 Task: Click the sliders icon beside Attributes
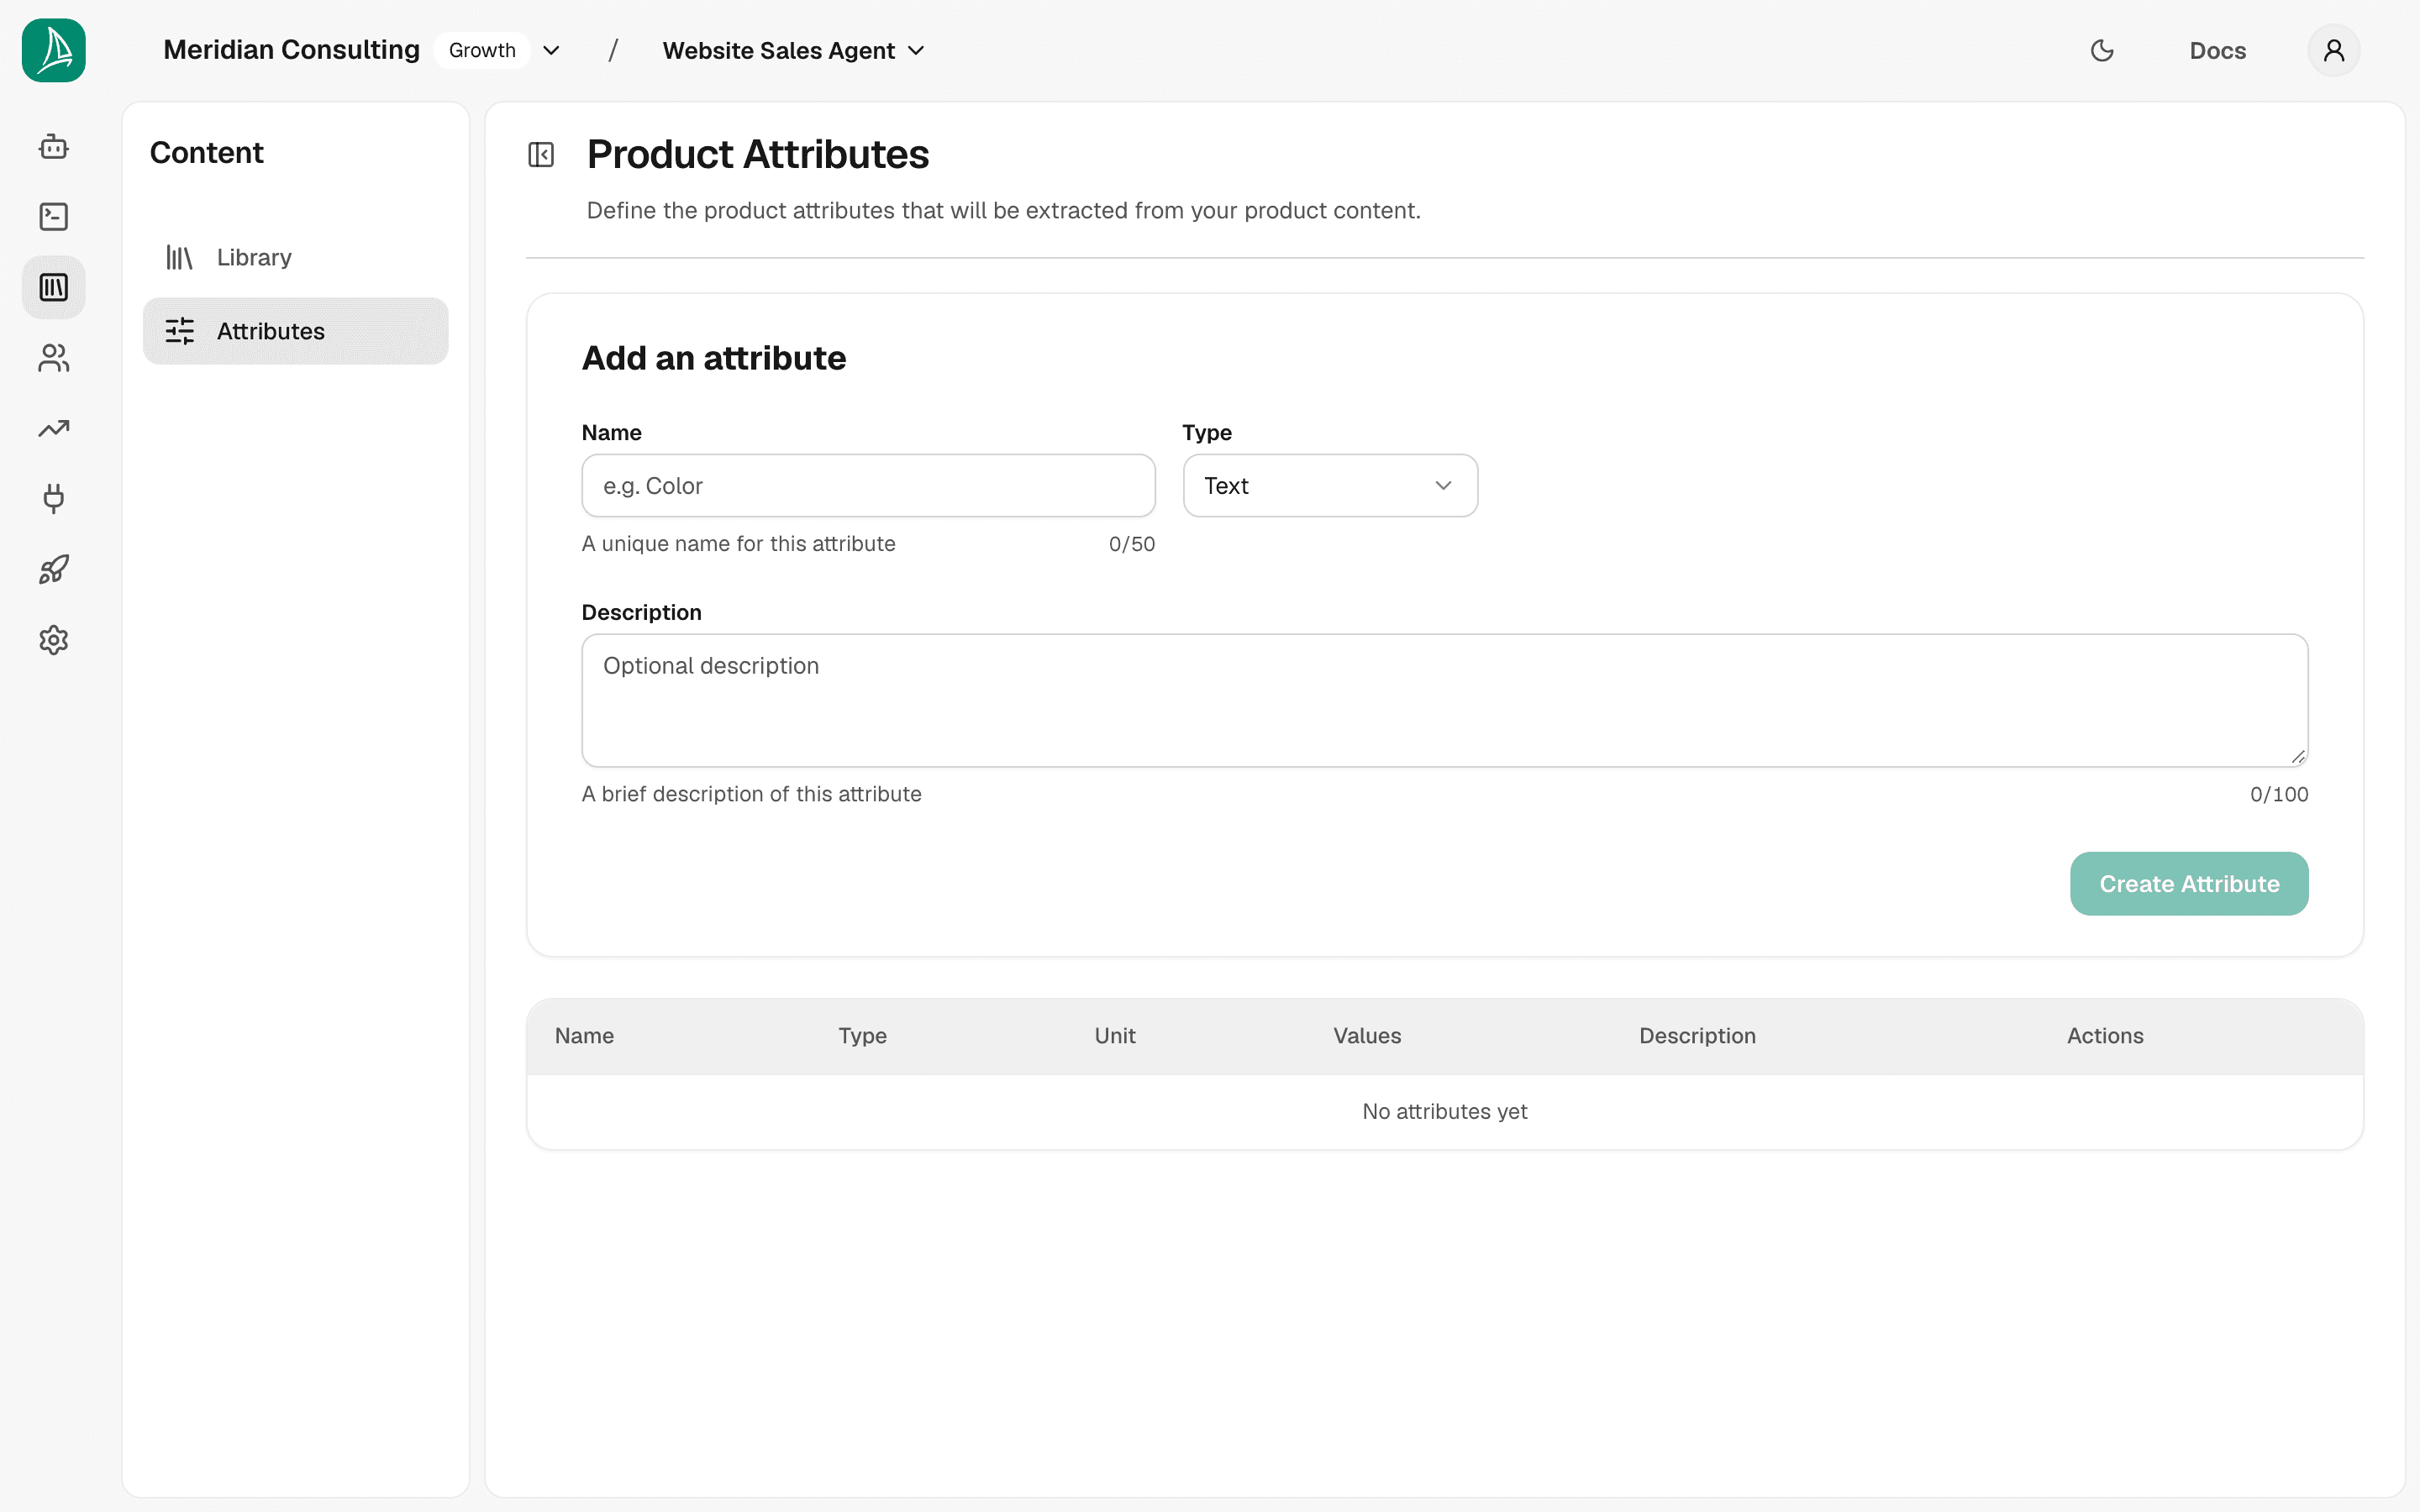point(179,331)
